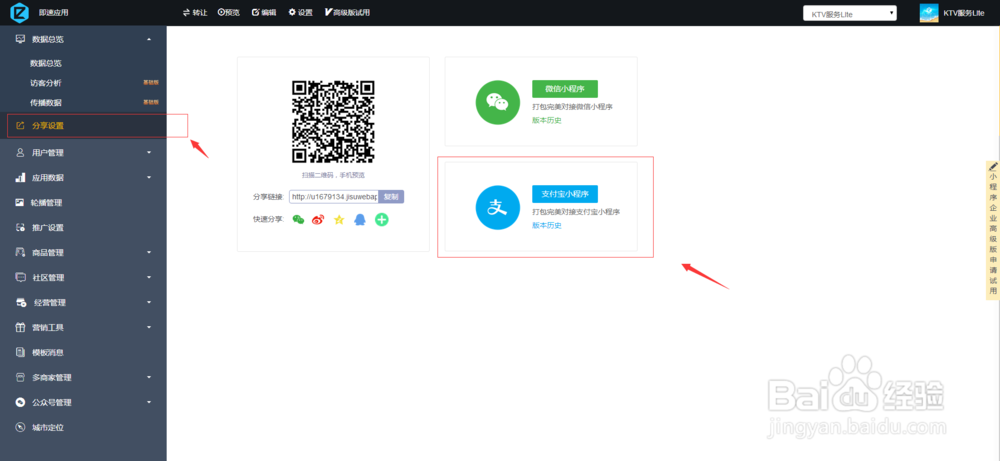Open 设置 in the top toolbar
Viewport: 1000px width, 461px height.
[x=300, y=13]
